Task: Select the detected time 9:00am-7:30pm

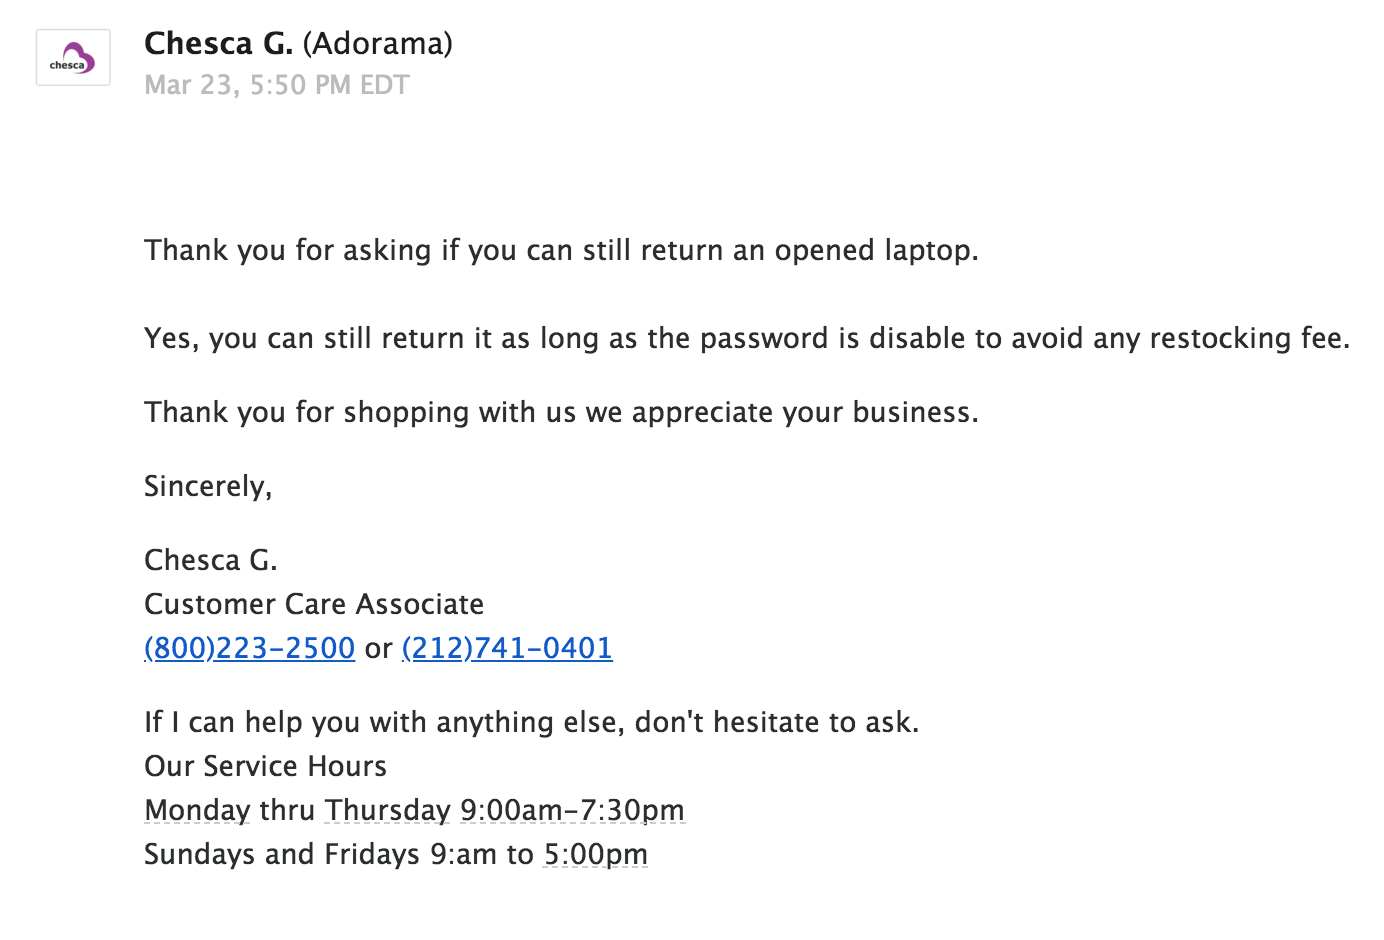Action: [x=573, y=810]
